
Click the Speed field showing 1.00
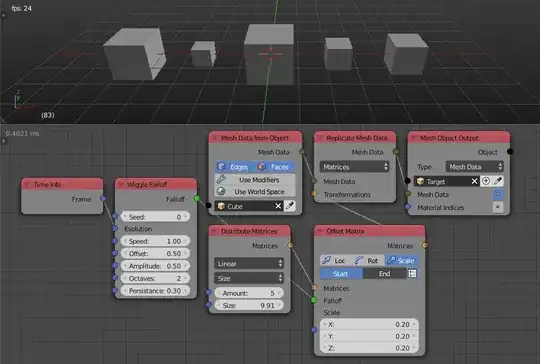coord(156,241)
